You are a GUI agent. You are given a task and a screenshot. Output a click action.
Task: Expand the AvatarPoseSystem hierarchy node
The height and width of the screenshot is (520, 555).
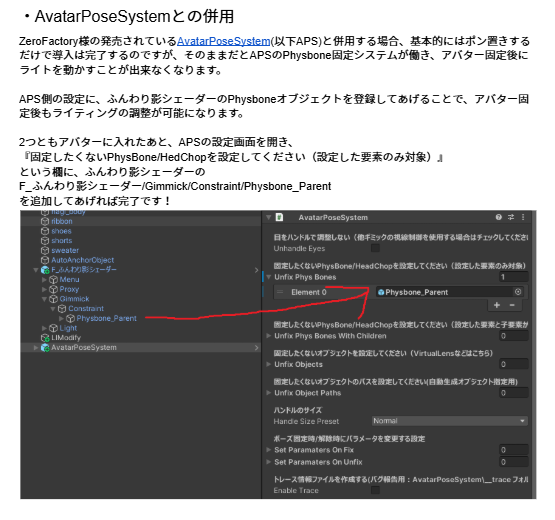36,348
